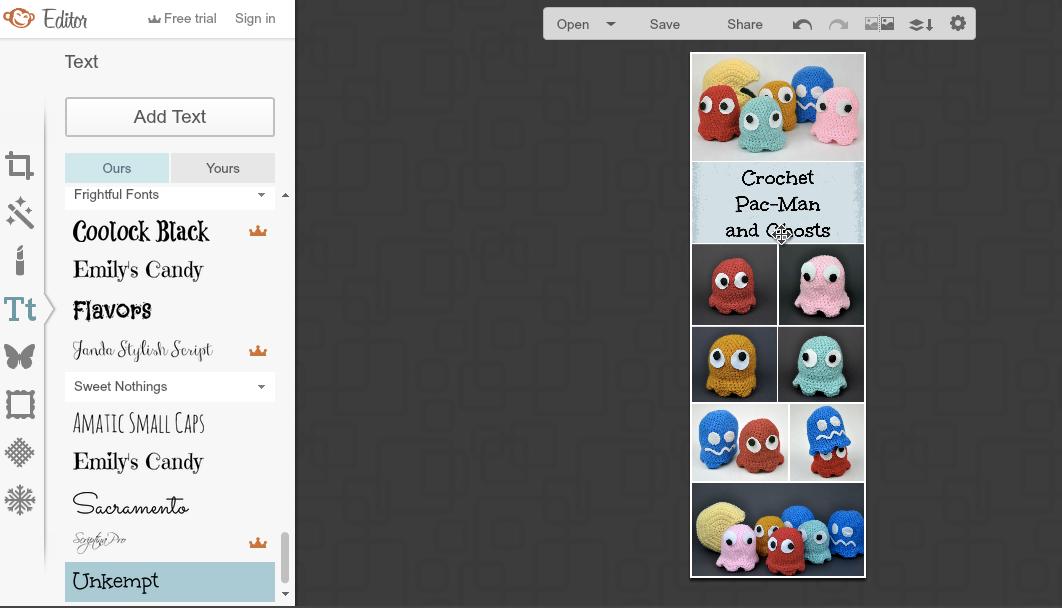Screen dimensions: 1062x608
Task: Open the editor settings gear
Action: (957, 23)
